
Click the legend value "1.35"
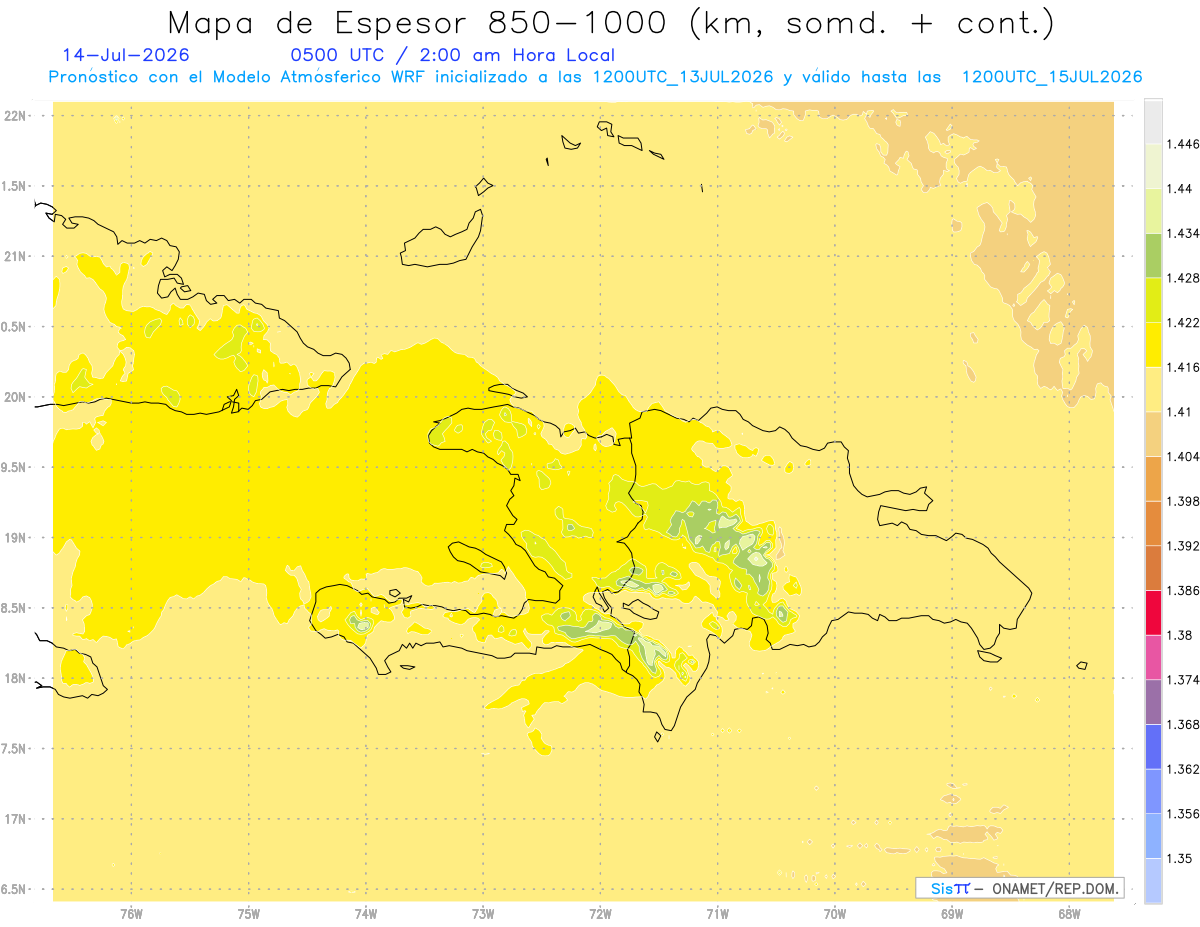coord(1179,858)
